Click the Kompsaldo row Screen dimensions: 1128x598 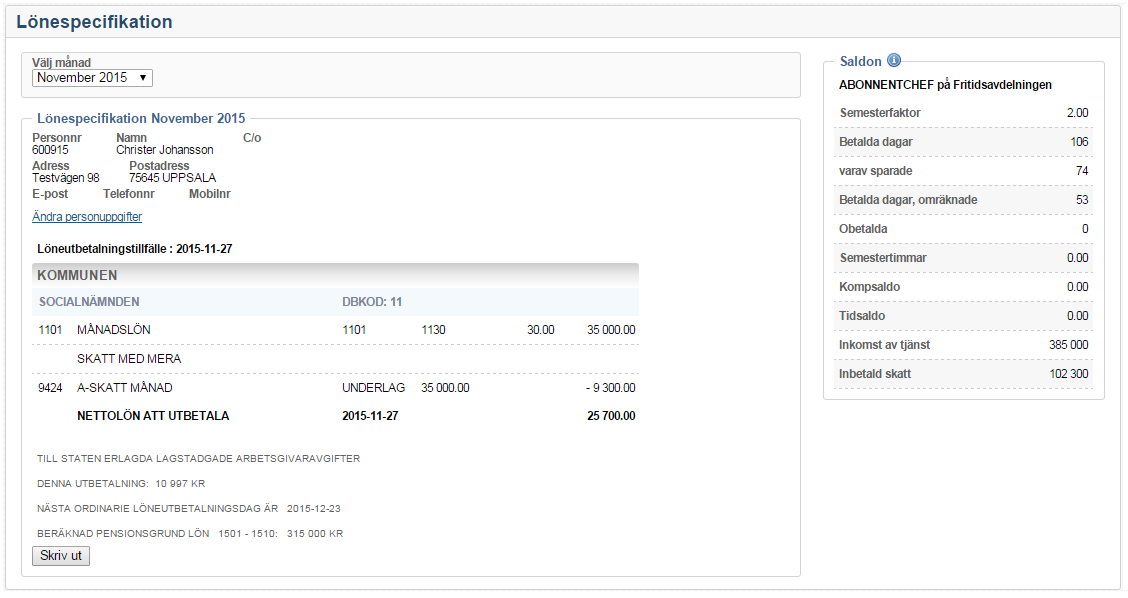coord(963,286)
